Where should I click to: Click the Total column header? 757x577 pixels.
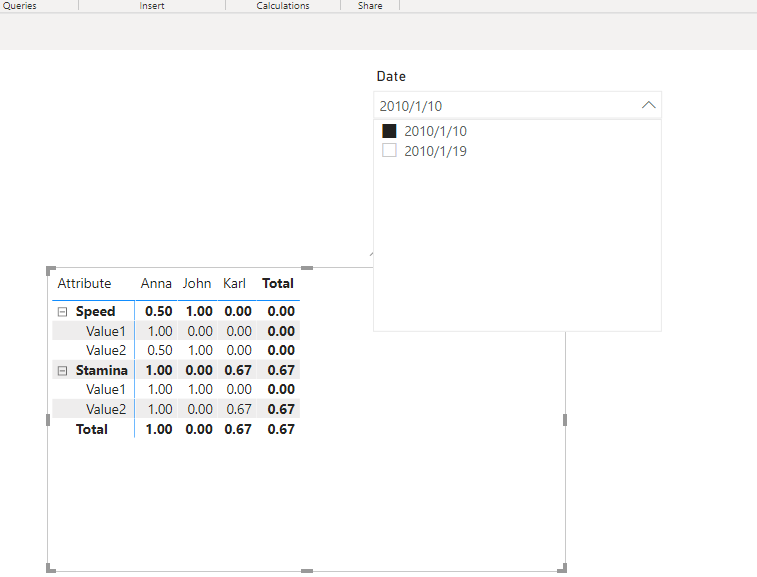pyautogui.click(x=278, y=283)
